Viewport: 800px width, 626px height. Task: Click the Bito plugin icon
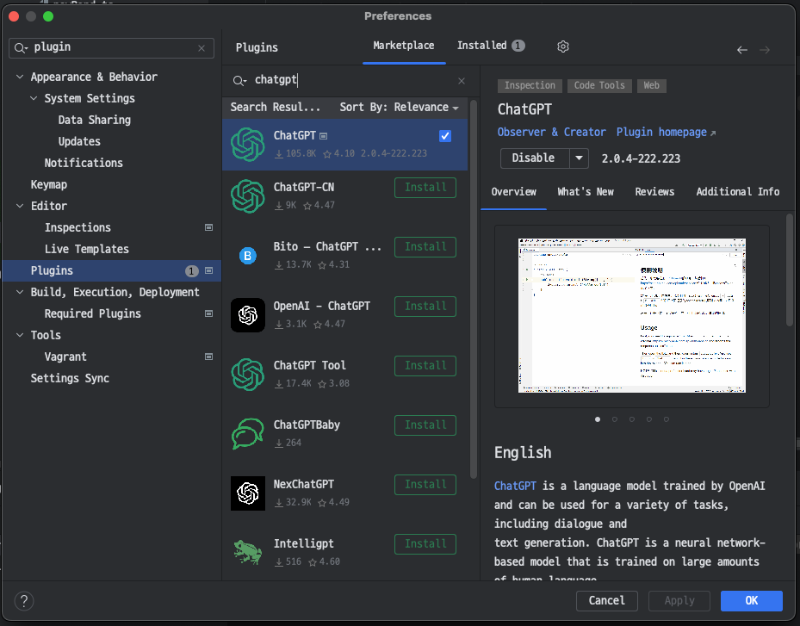[248, 255]
